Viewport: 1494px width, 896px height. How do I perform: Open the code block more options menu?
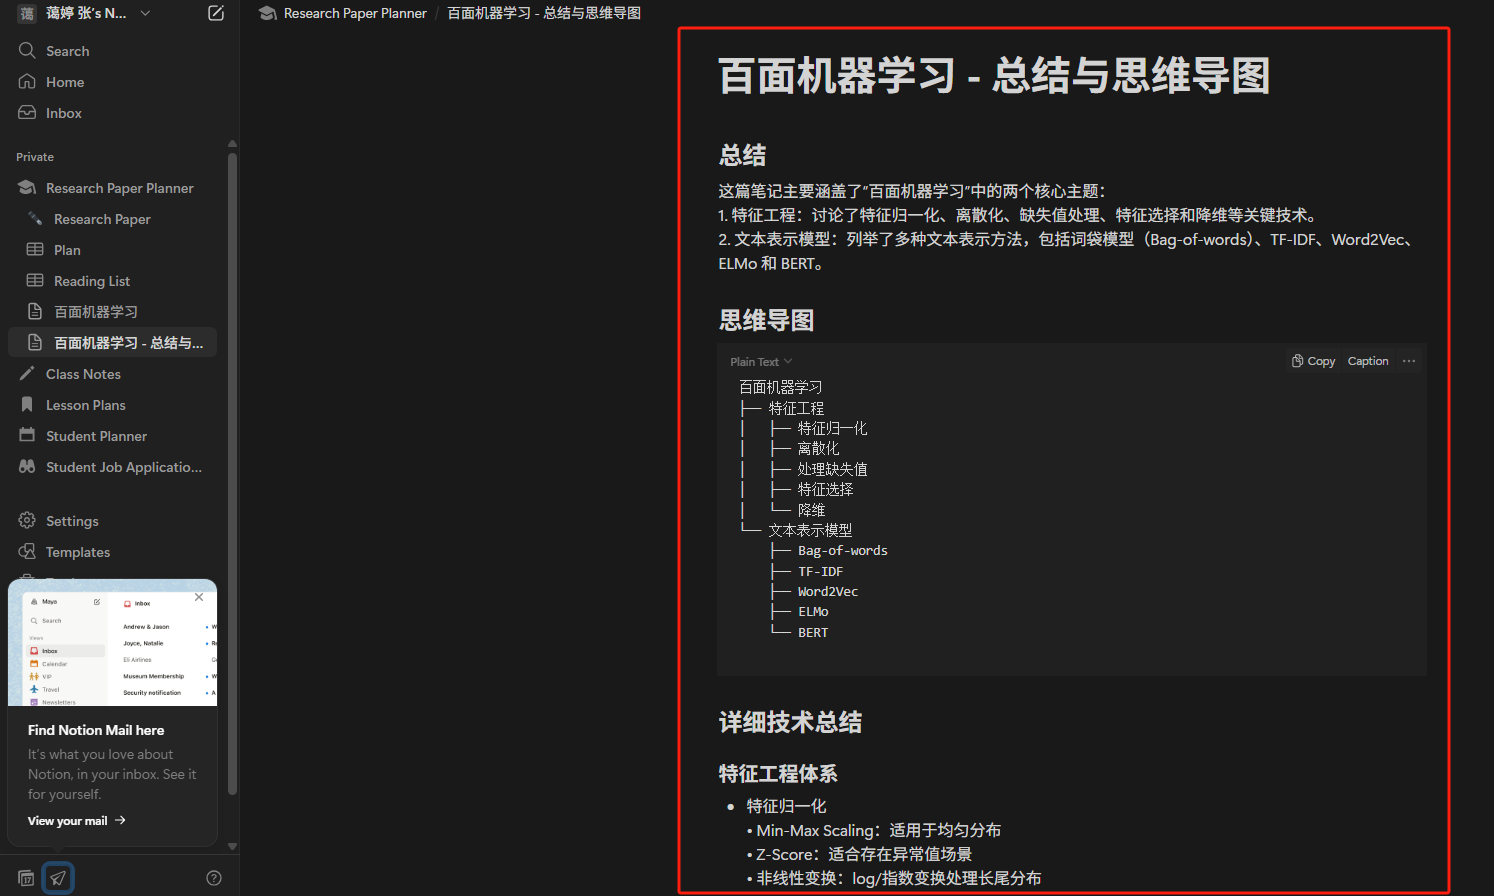pos(1409,361)
